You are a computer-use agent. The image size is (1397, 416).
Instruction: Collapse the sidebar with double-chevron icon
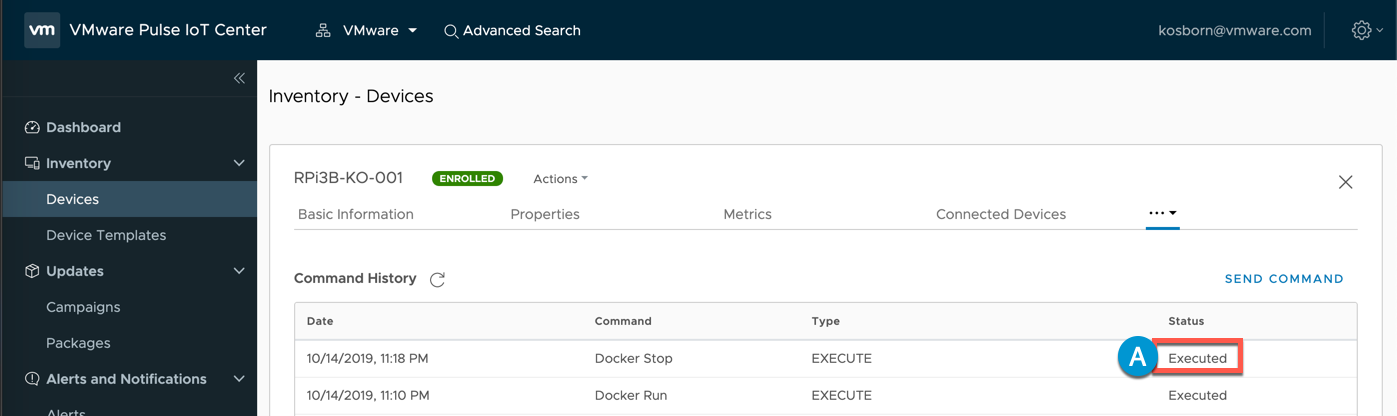[239, 78]
